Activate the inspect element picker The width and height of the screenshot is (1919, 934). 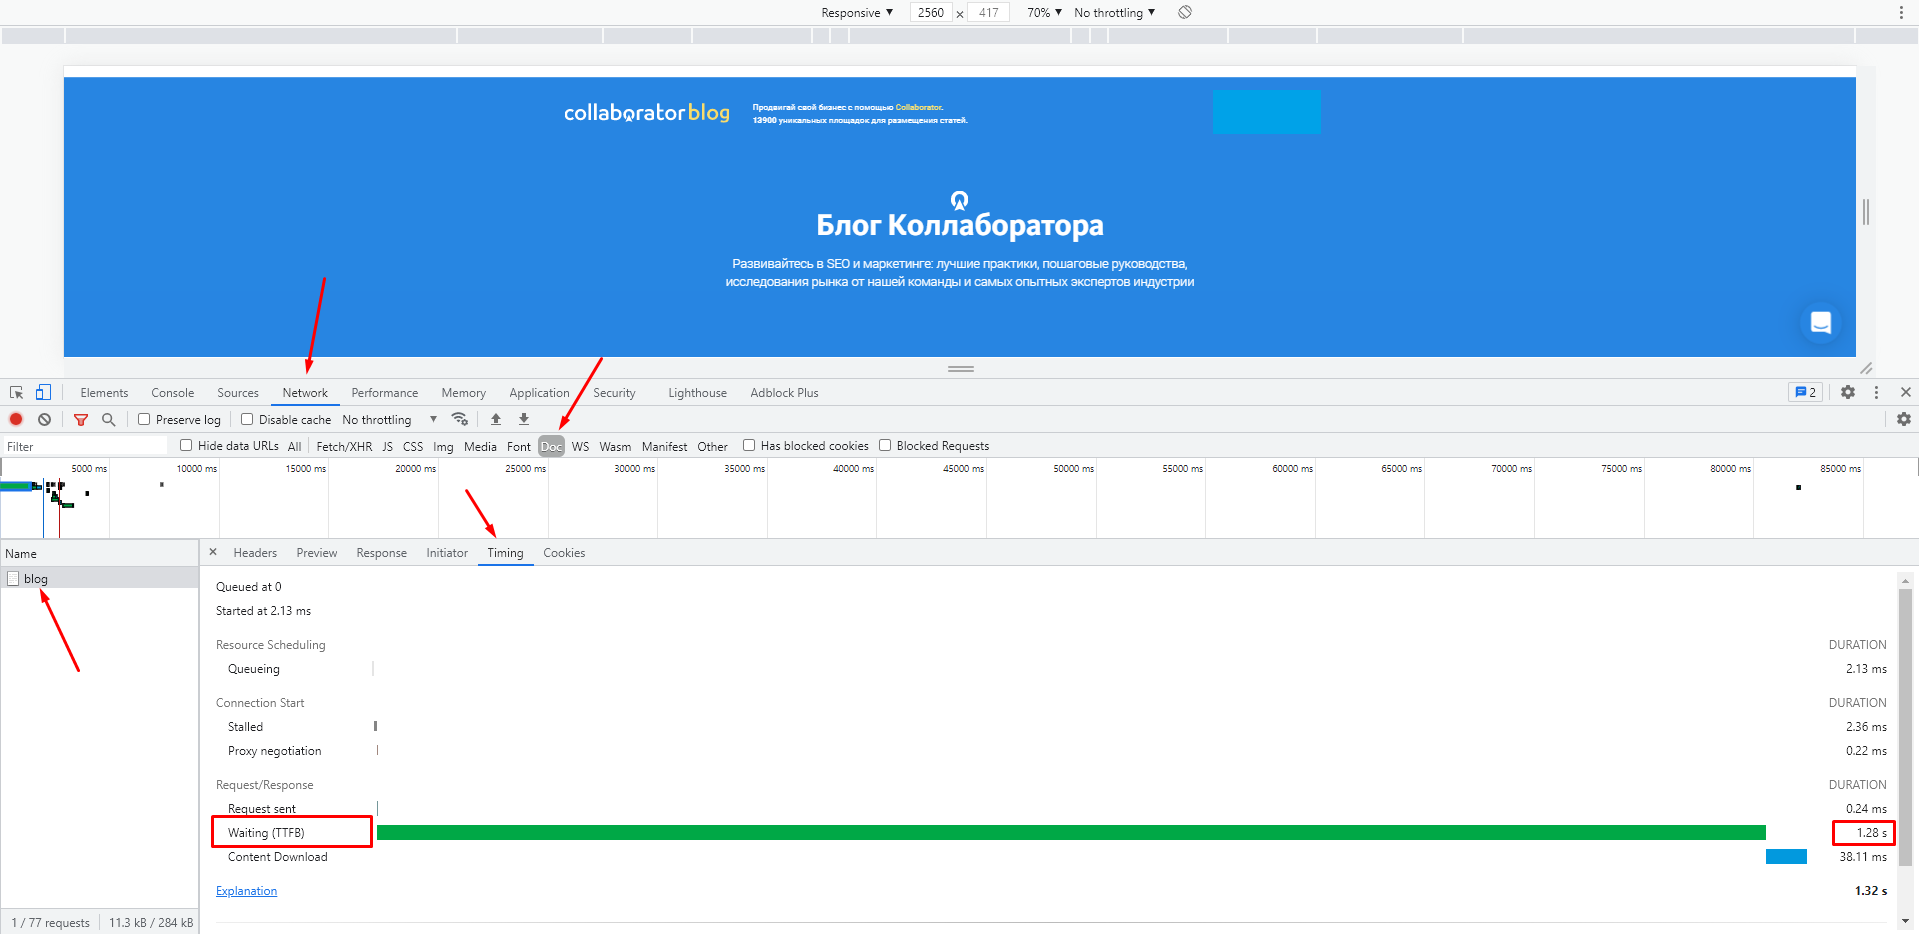pos(17,393)
